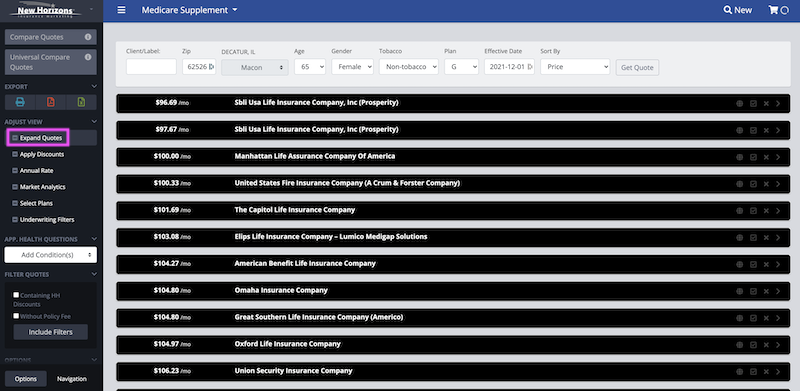800x391 pixels.
Task: Toggle the Apply Discounts option
Action: click(38, 154)
